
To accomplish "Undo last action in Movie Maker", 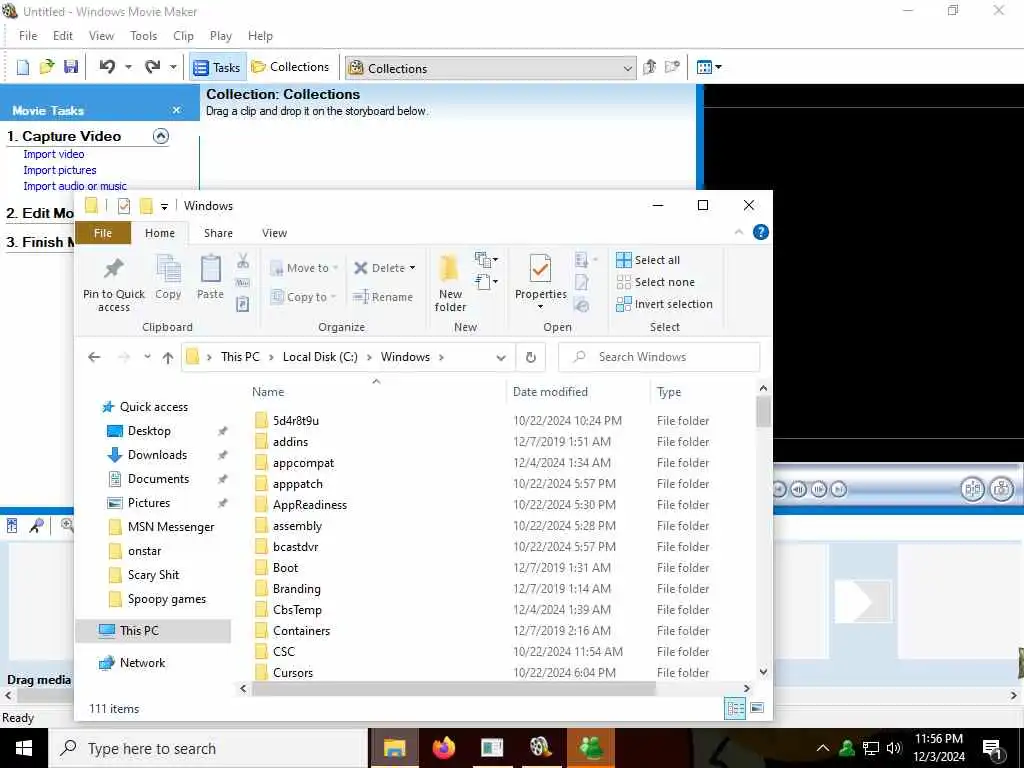I will click(107, 67).
